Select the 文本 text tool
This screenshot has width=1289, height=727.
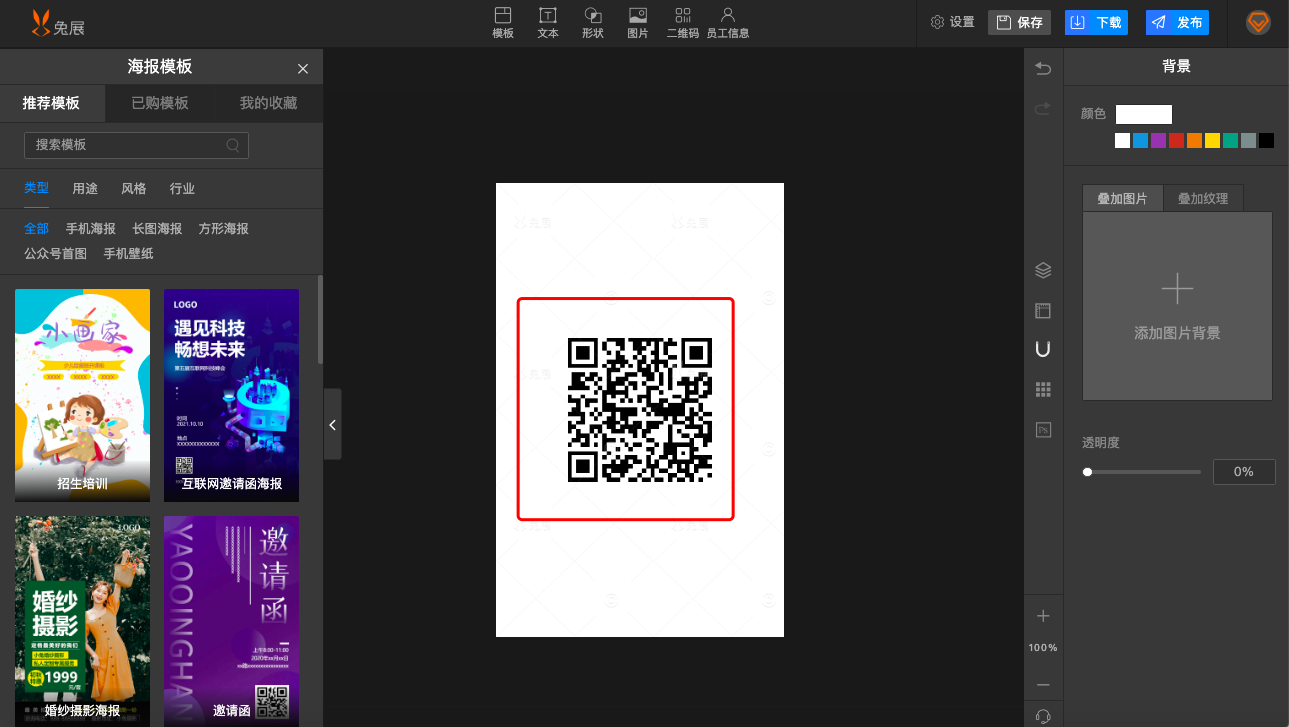[x=548, y=23]
